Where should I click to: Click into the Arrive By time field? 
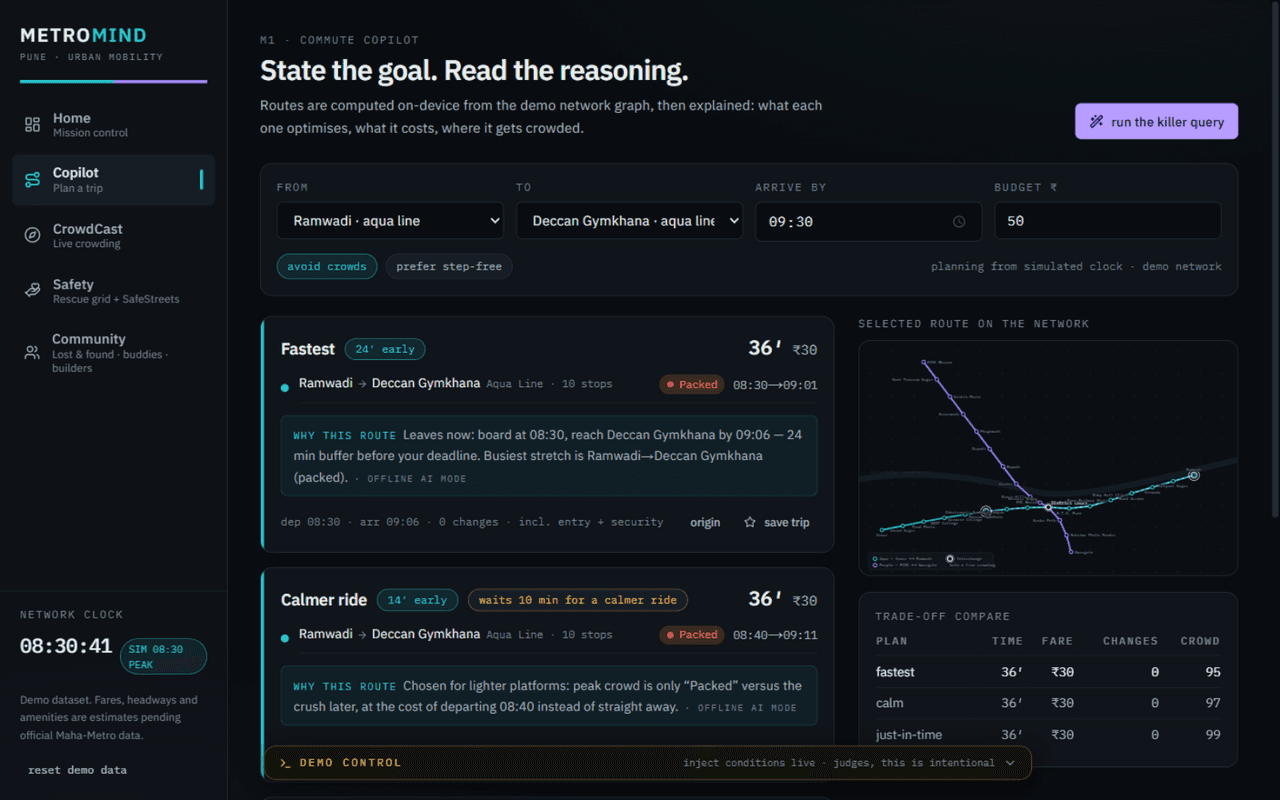(869, 221)
